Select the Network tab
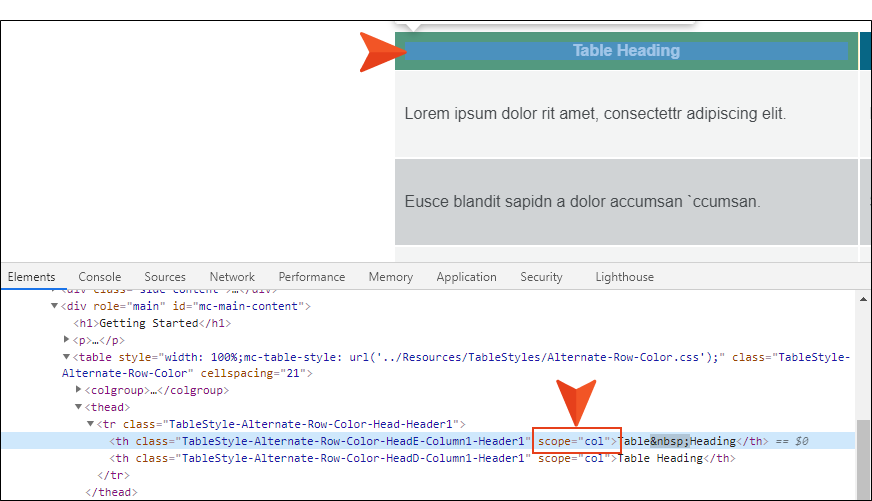The width and height of the screenshot is (872, 501). (x=232, y=277)
